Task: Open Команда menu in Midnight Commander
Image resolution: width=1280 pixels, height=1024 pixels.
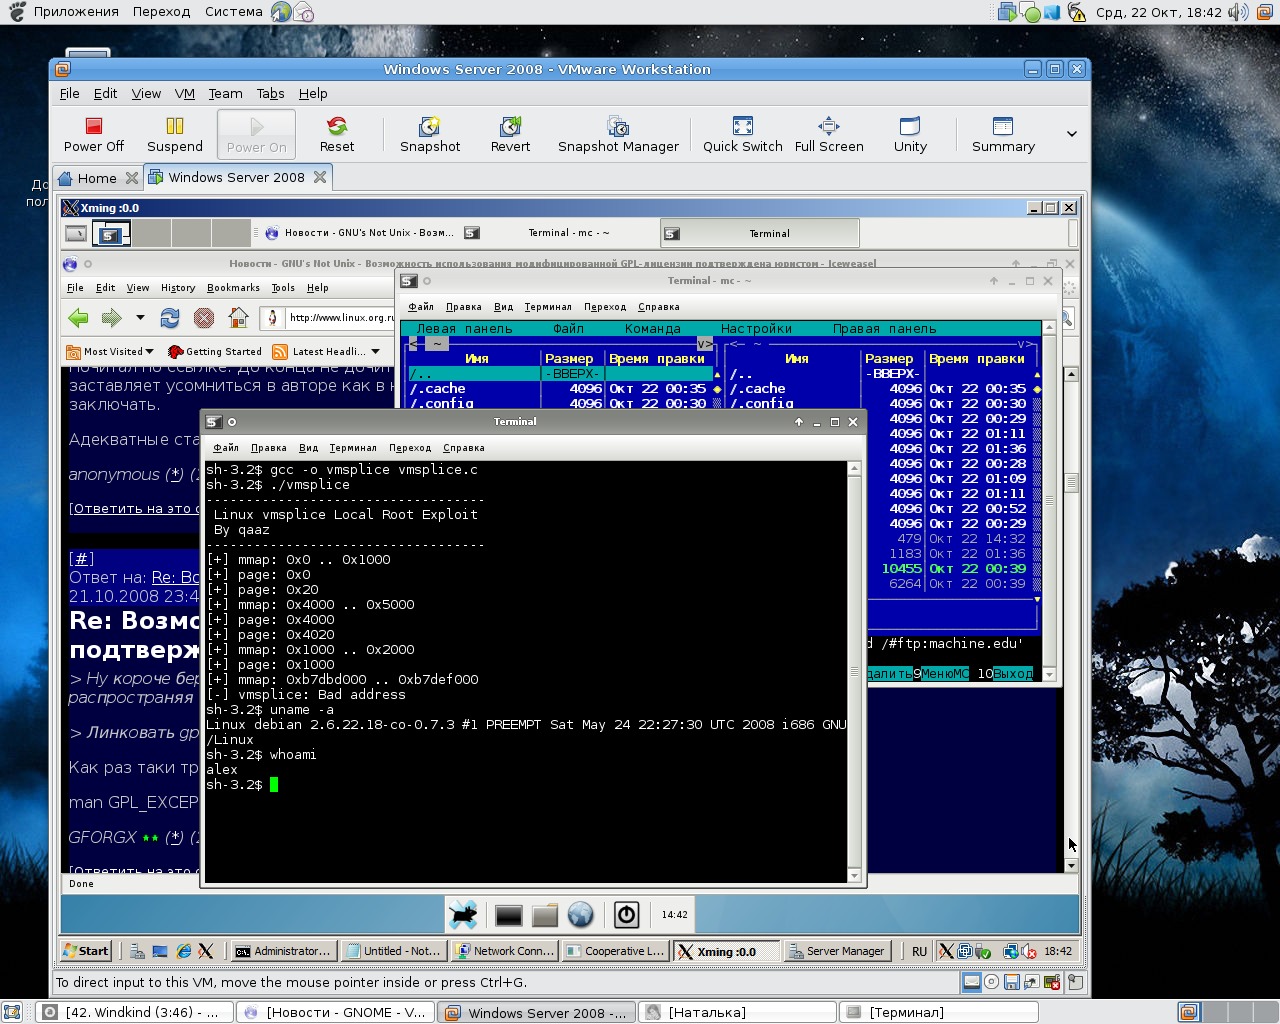Action: pyautogui.click(x=653, y=329)
